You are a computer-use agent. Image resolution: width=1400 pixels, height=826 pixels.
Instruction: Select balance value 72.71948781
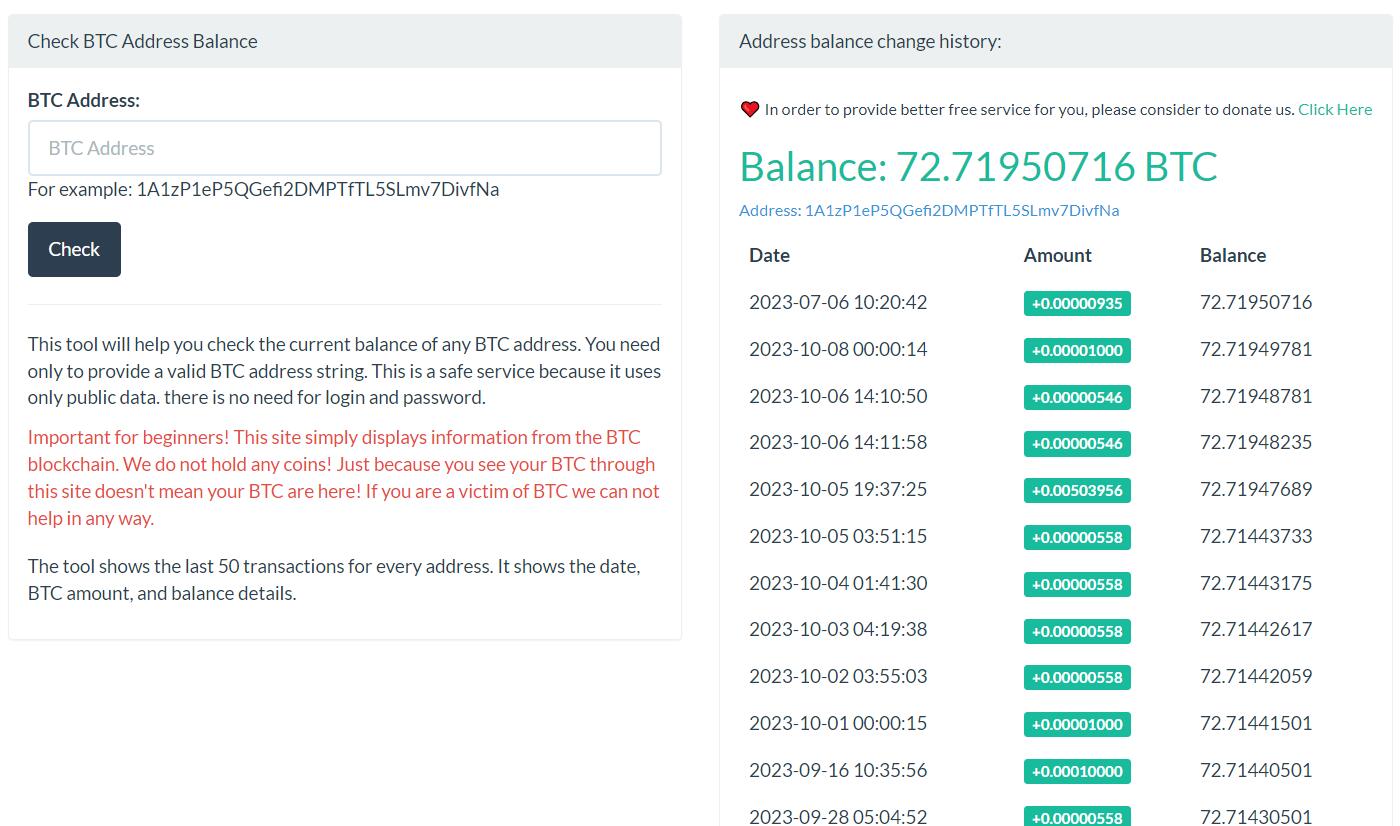pos(1256,396)
